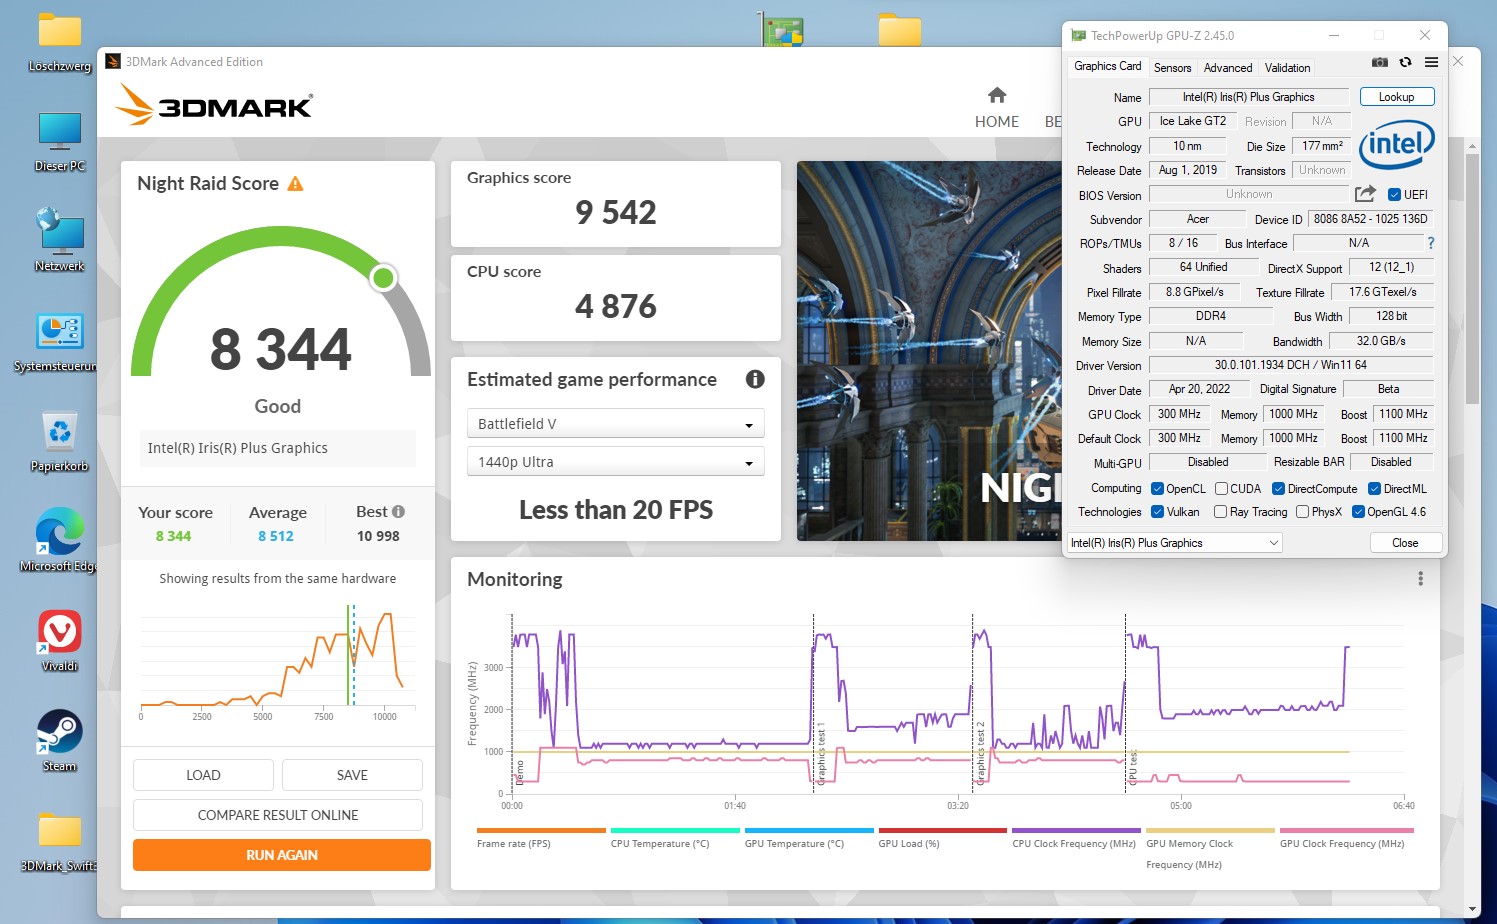Click the CPU Temperature legend swatch
The image size is (1497, 924).
[x=675, y=830]
